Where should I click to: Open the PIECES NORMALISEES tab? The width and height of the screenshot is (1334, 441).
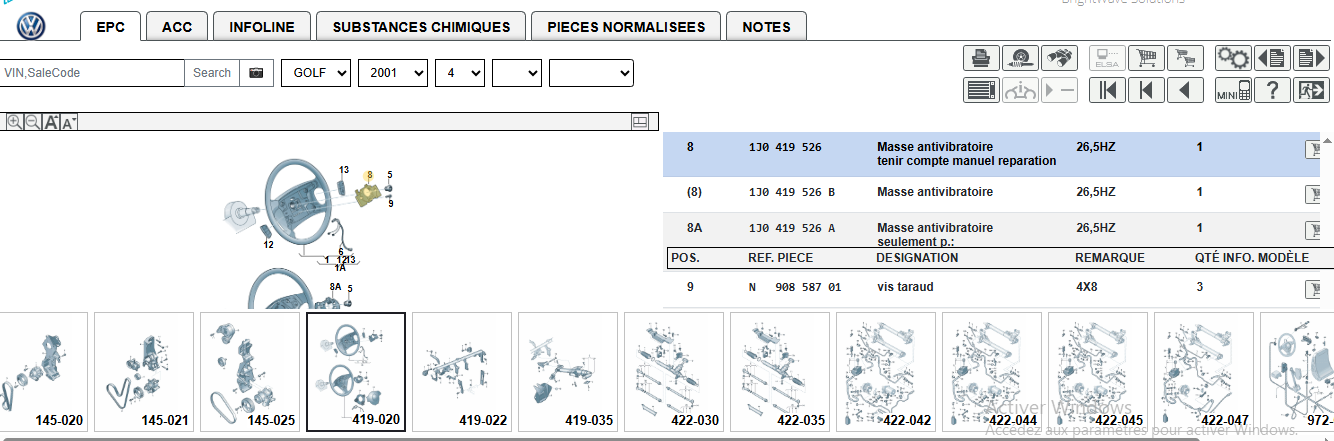626,27
